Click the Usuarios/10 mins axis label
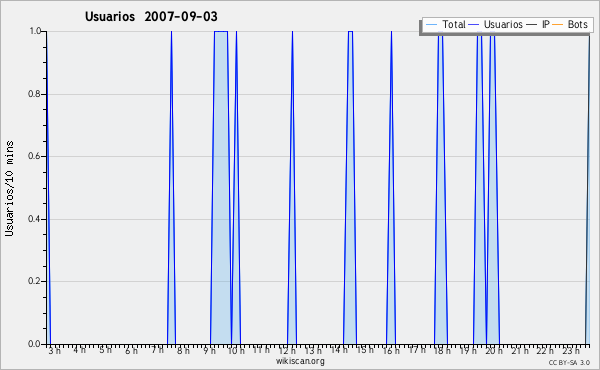 [x=9, y=188]
